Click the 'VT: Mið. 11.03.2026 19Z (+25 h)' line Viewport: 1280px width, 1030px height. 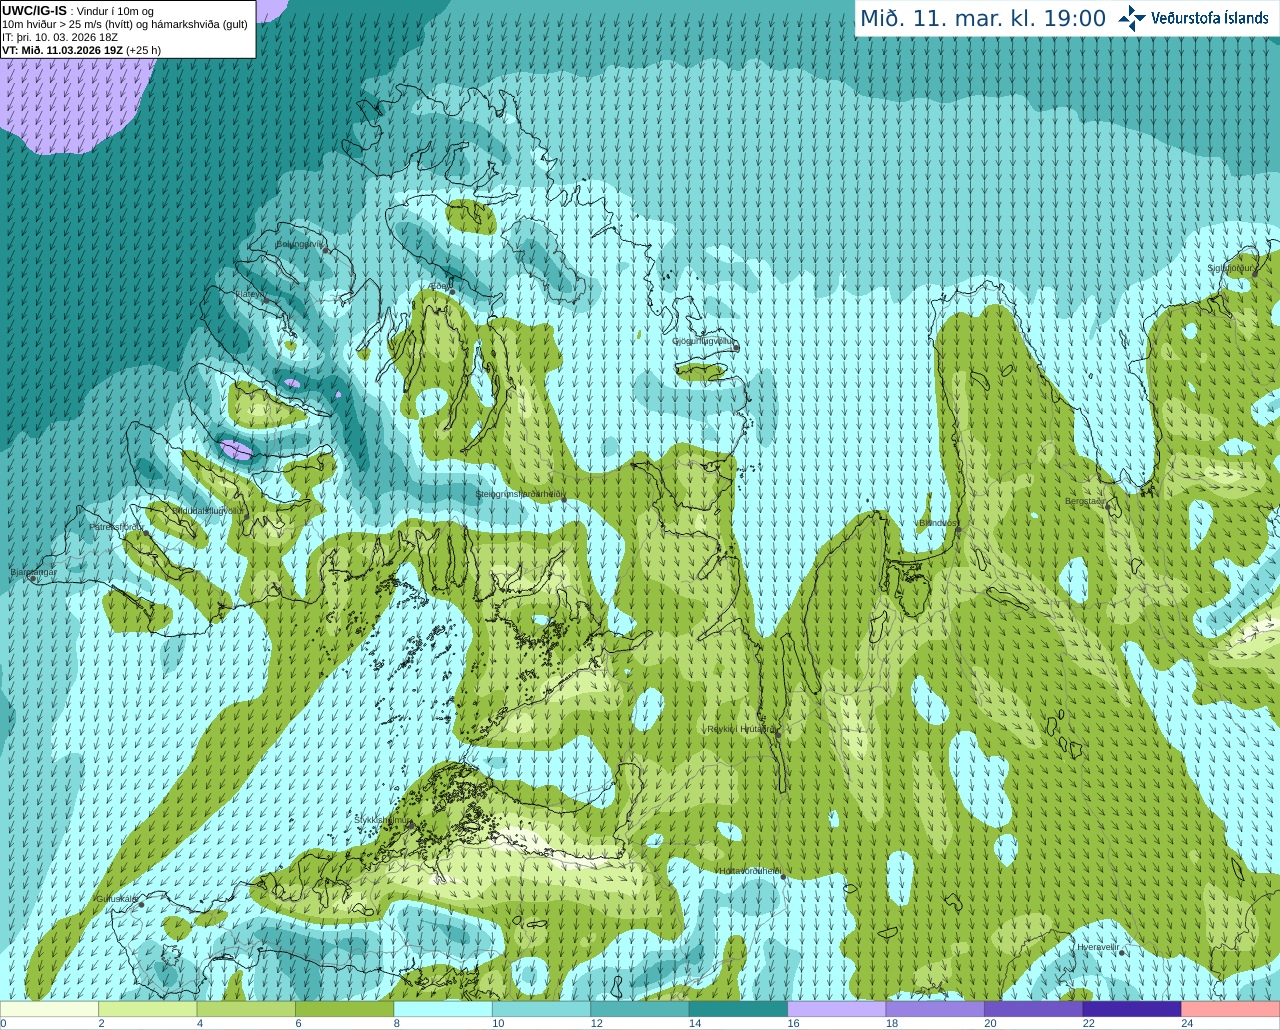[81, 50]
